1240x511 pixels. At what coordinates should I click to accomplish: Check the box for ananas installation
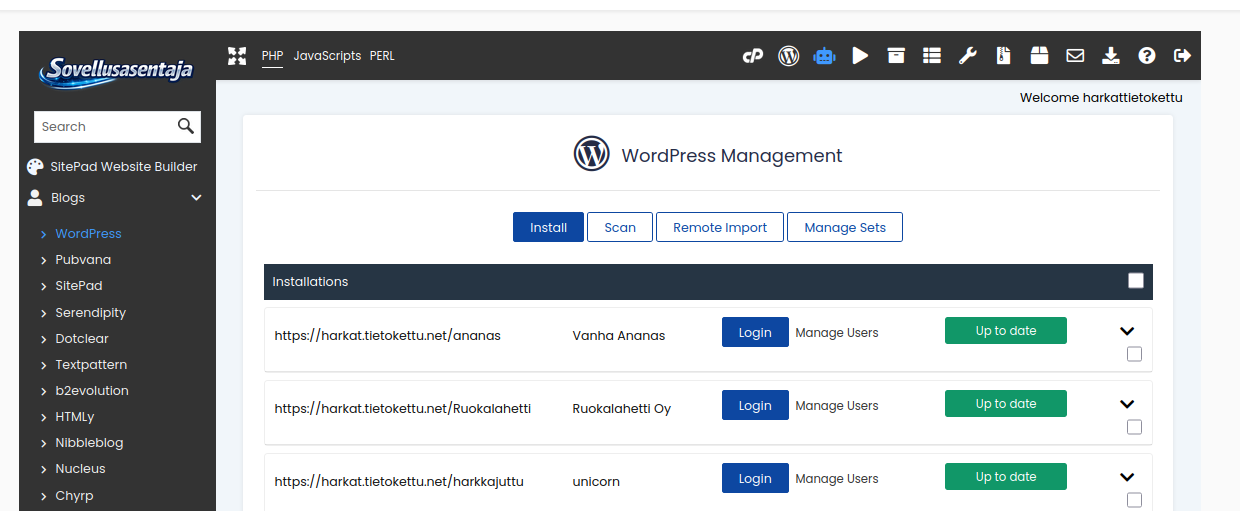coord(1134,354)
